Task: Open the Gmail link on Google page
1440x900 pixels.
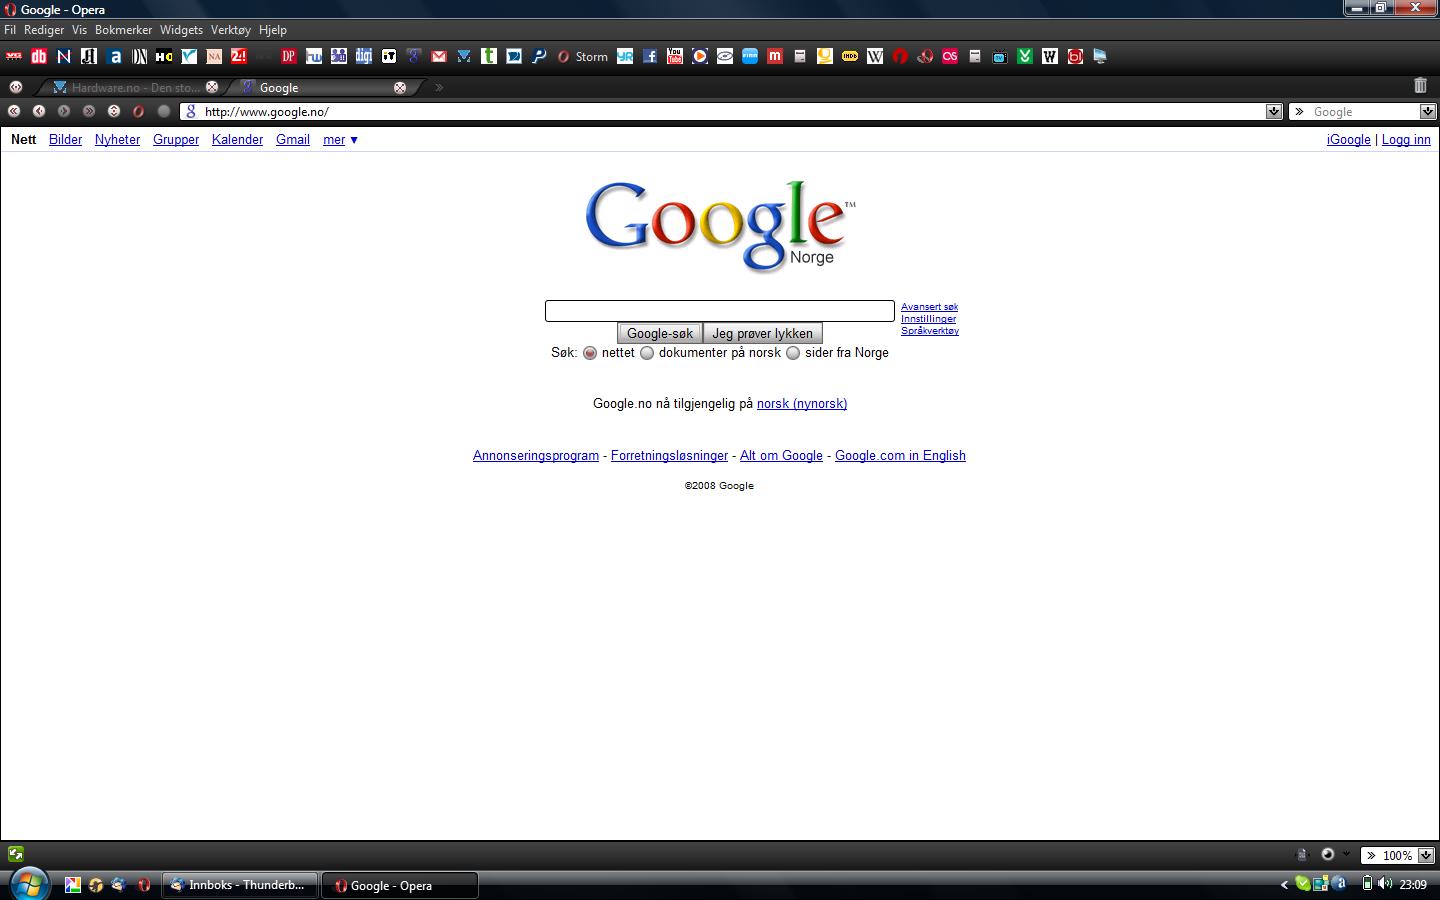Action: coord(293,140)
